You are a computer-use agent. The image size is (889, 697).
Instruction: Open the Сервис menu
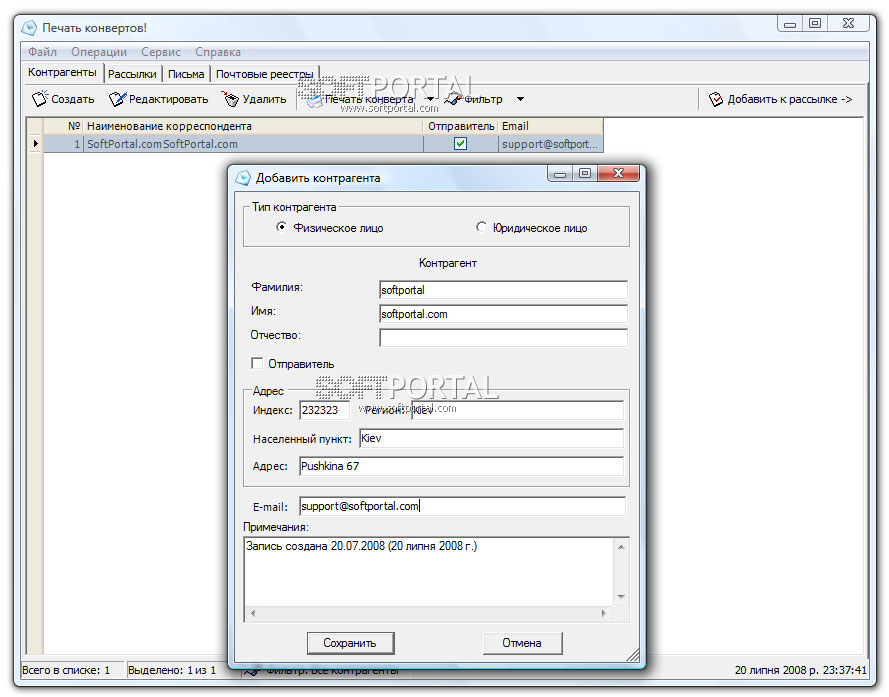160,52
